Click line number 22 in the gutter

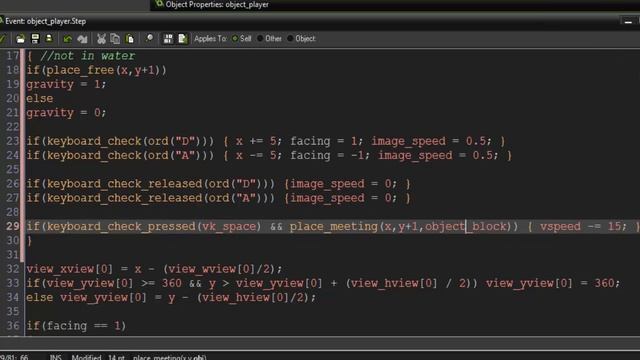tap(12, 127)
